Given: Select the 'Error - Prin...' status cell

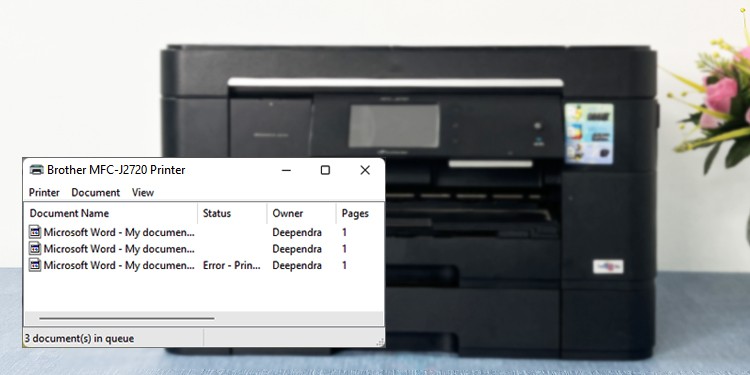Looking at the screenshot, I should 232,265.
